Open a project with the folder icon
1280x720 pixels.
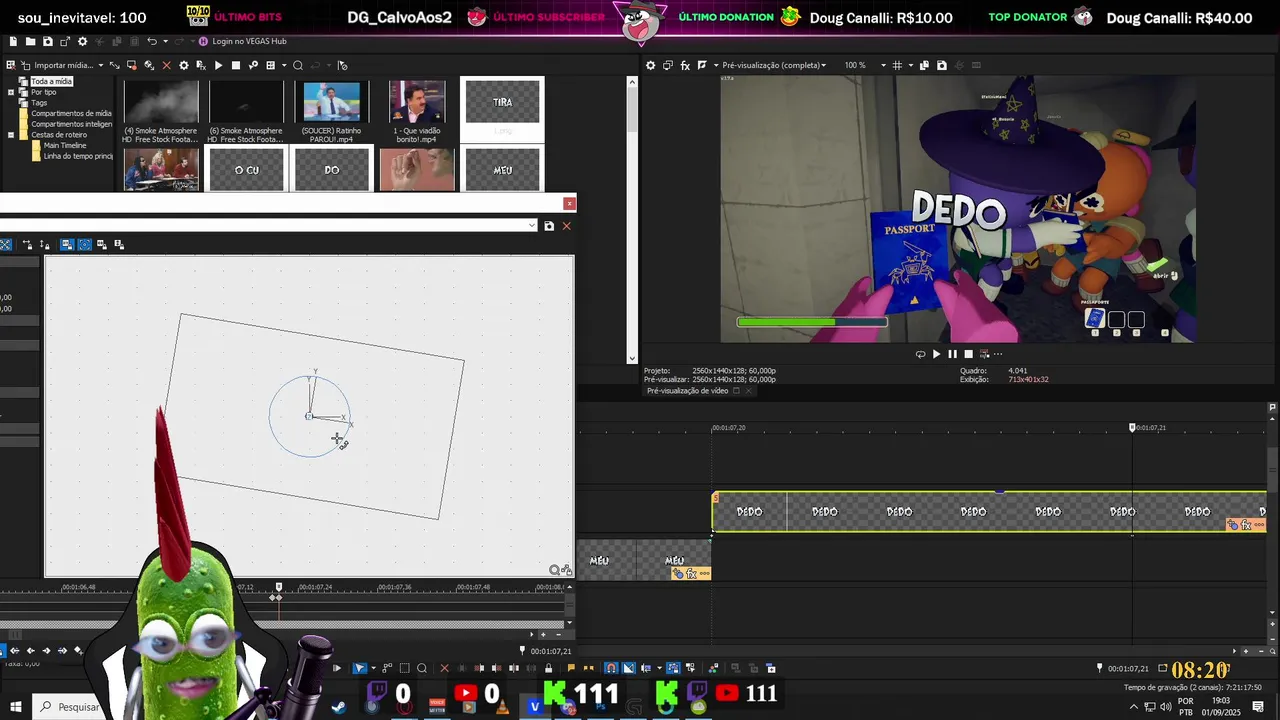[x=30, y=41]
